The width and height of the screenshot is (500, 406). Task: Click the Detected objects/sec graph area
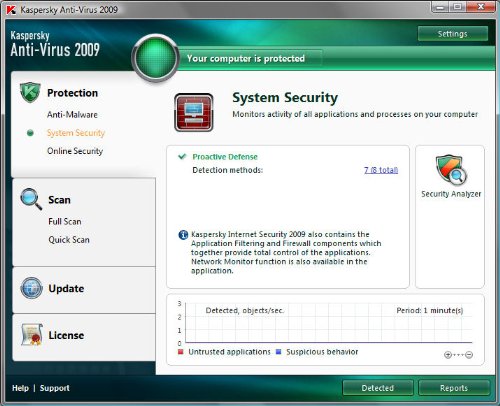click(x=328, y=323)
